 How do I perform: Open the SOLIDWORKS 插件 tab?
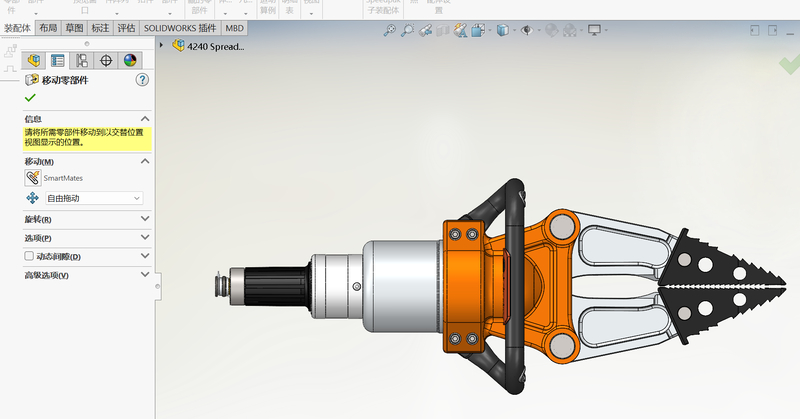(180, 29)
